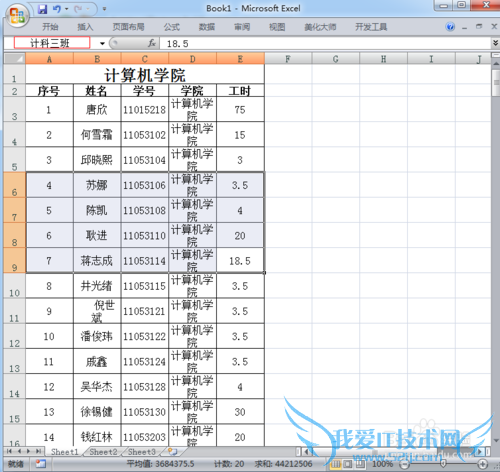Insert a new worksheet icon

click(173, 452)
